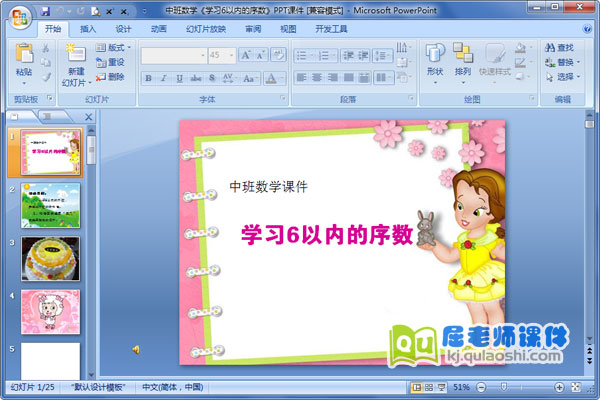
Task: Open the font name combo box
Action: [174, 56]
